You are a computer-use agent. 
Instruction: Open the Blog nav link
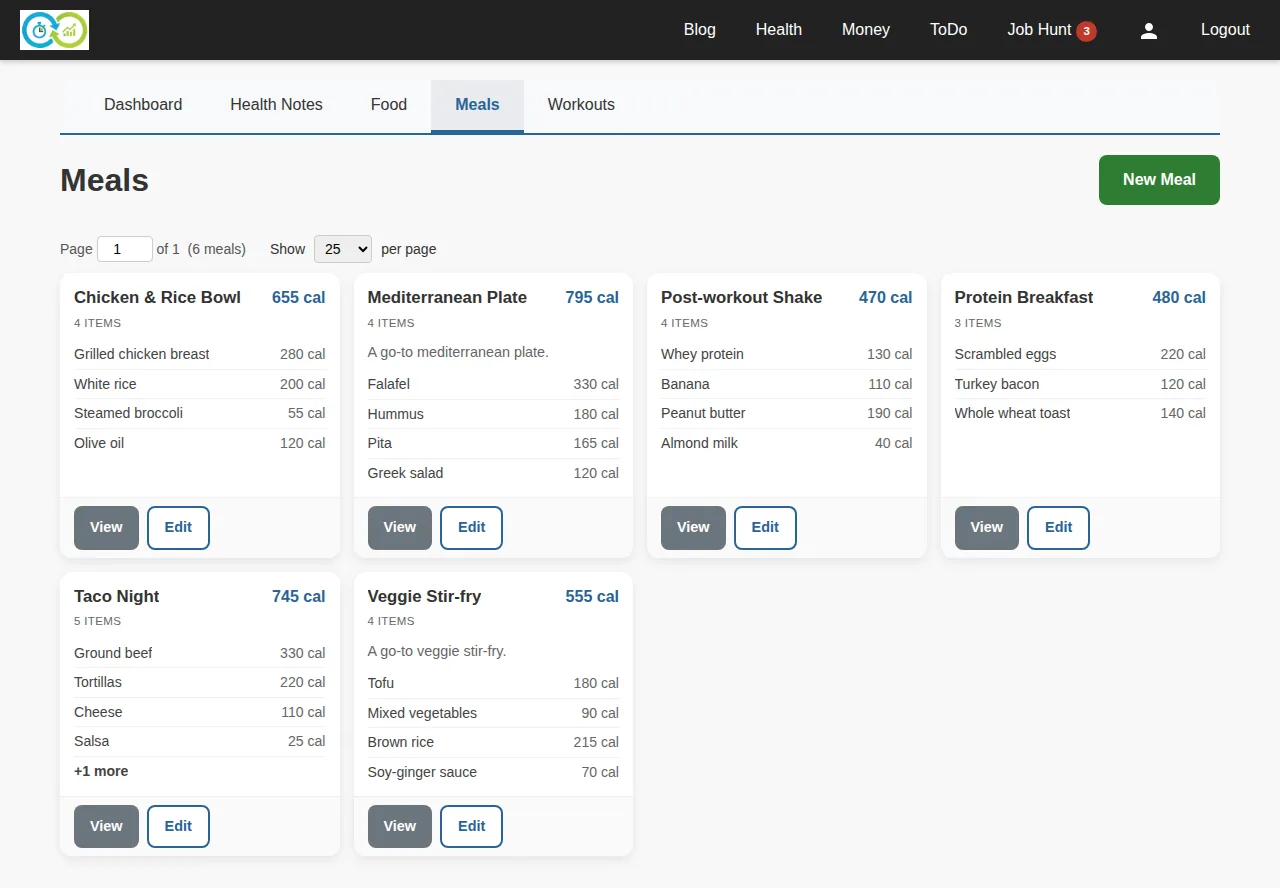[700, 30]
